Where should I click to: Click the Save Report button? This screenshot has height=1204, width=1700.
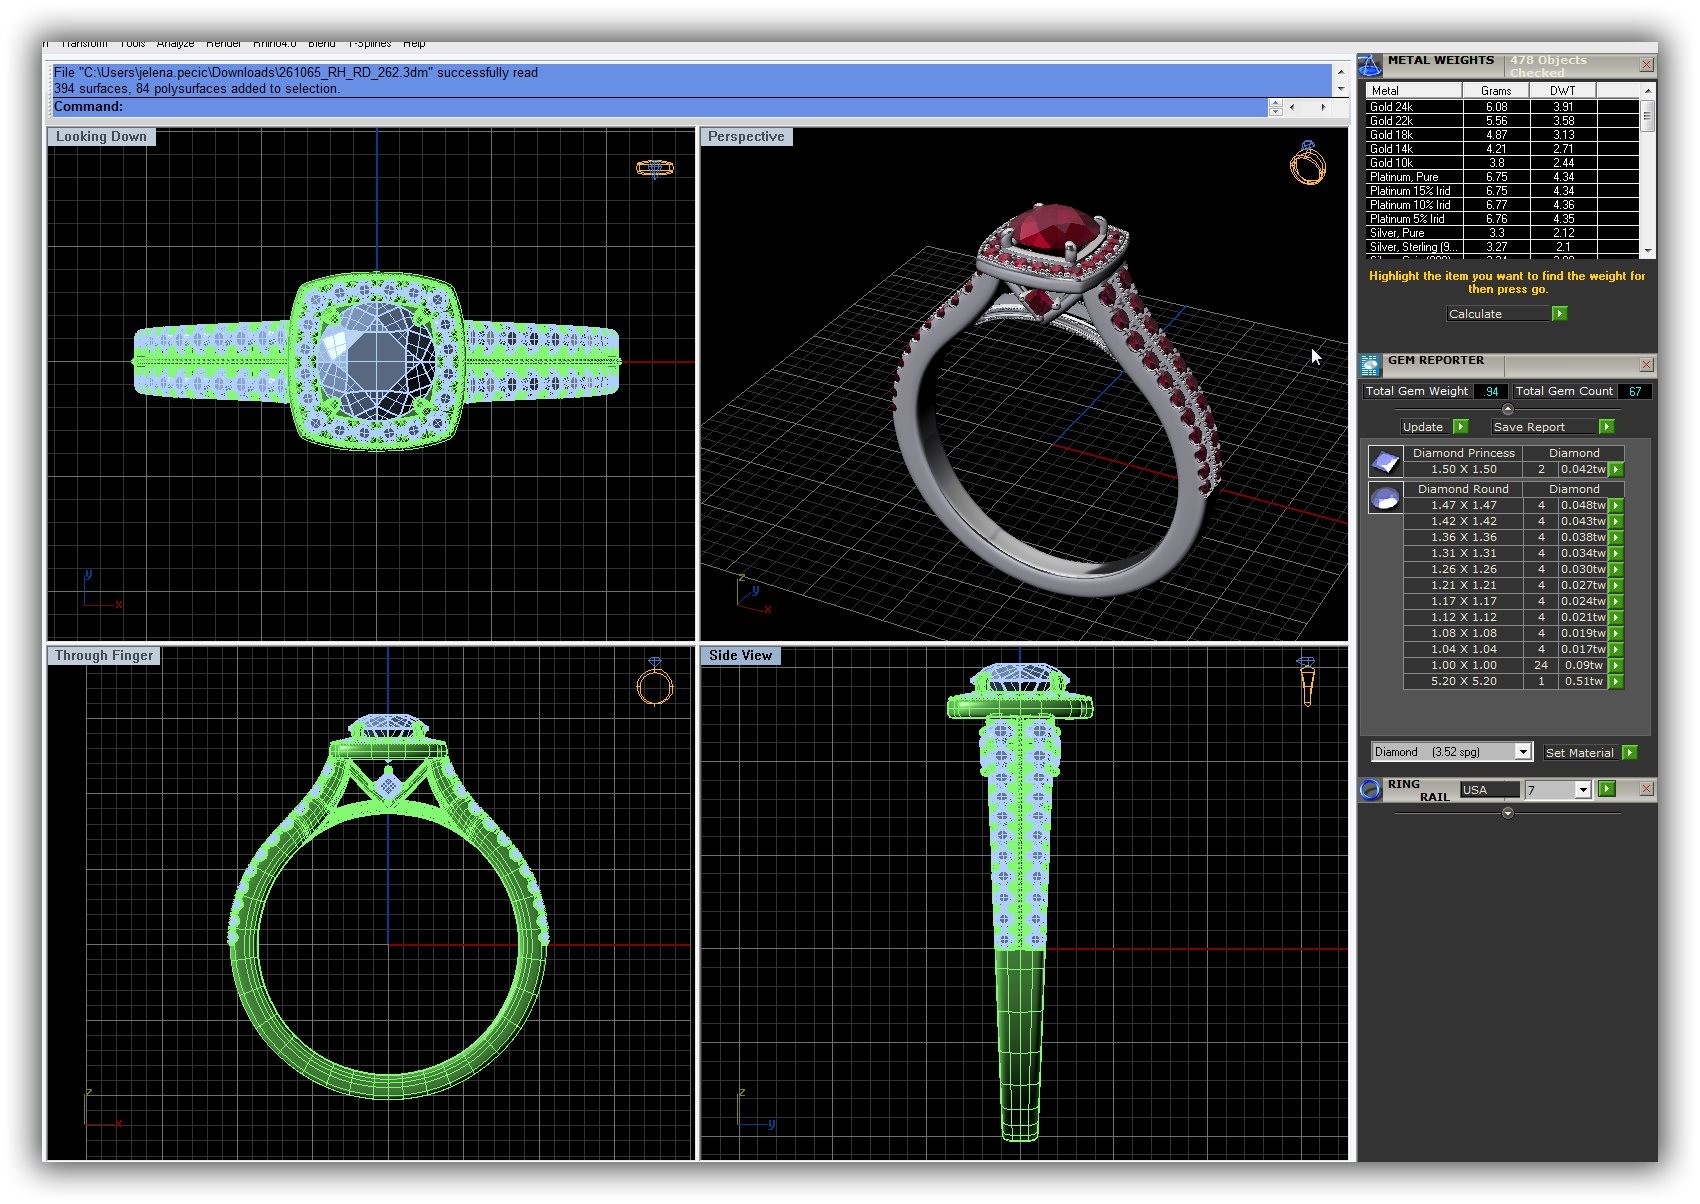pyautogui.click(x=1530, y=427)
